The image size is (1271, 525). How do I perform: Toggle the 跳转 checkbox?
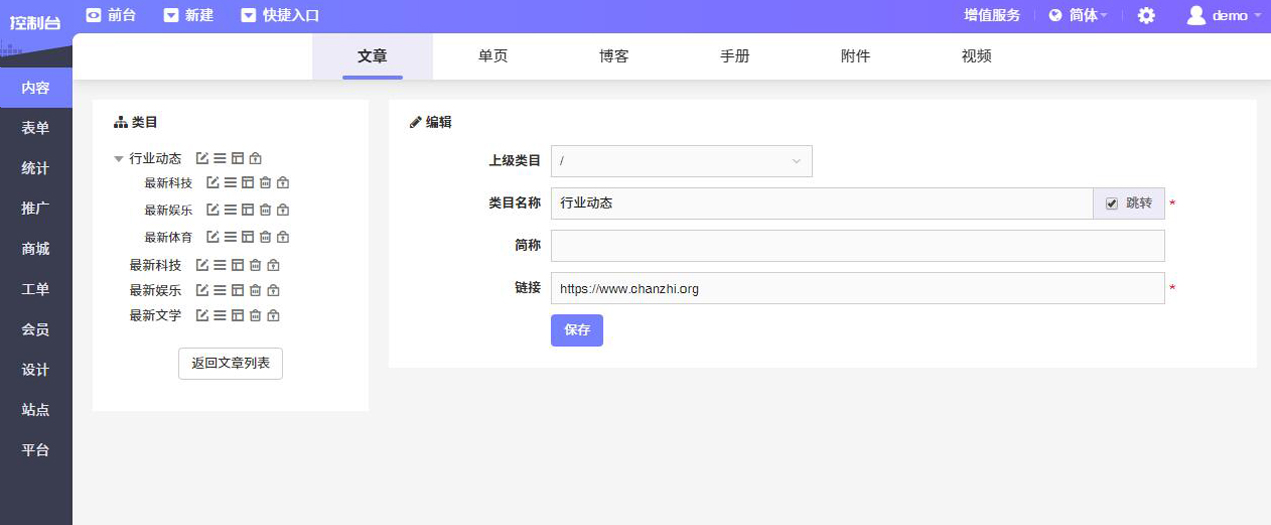pyautogui.click(x=1112, y=204)
